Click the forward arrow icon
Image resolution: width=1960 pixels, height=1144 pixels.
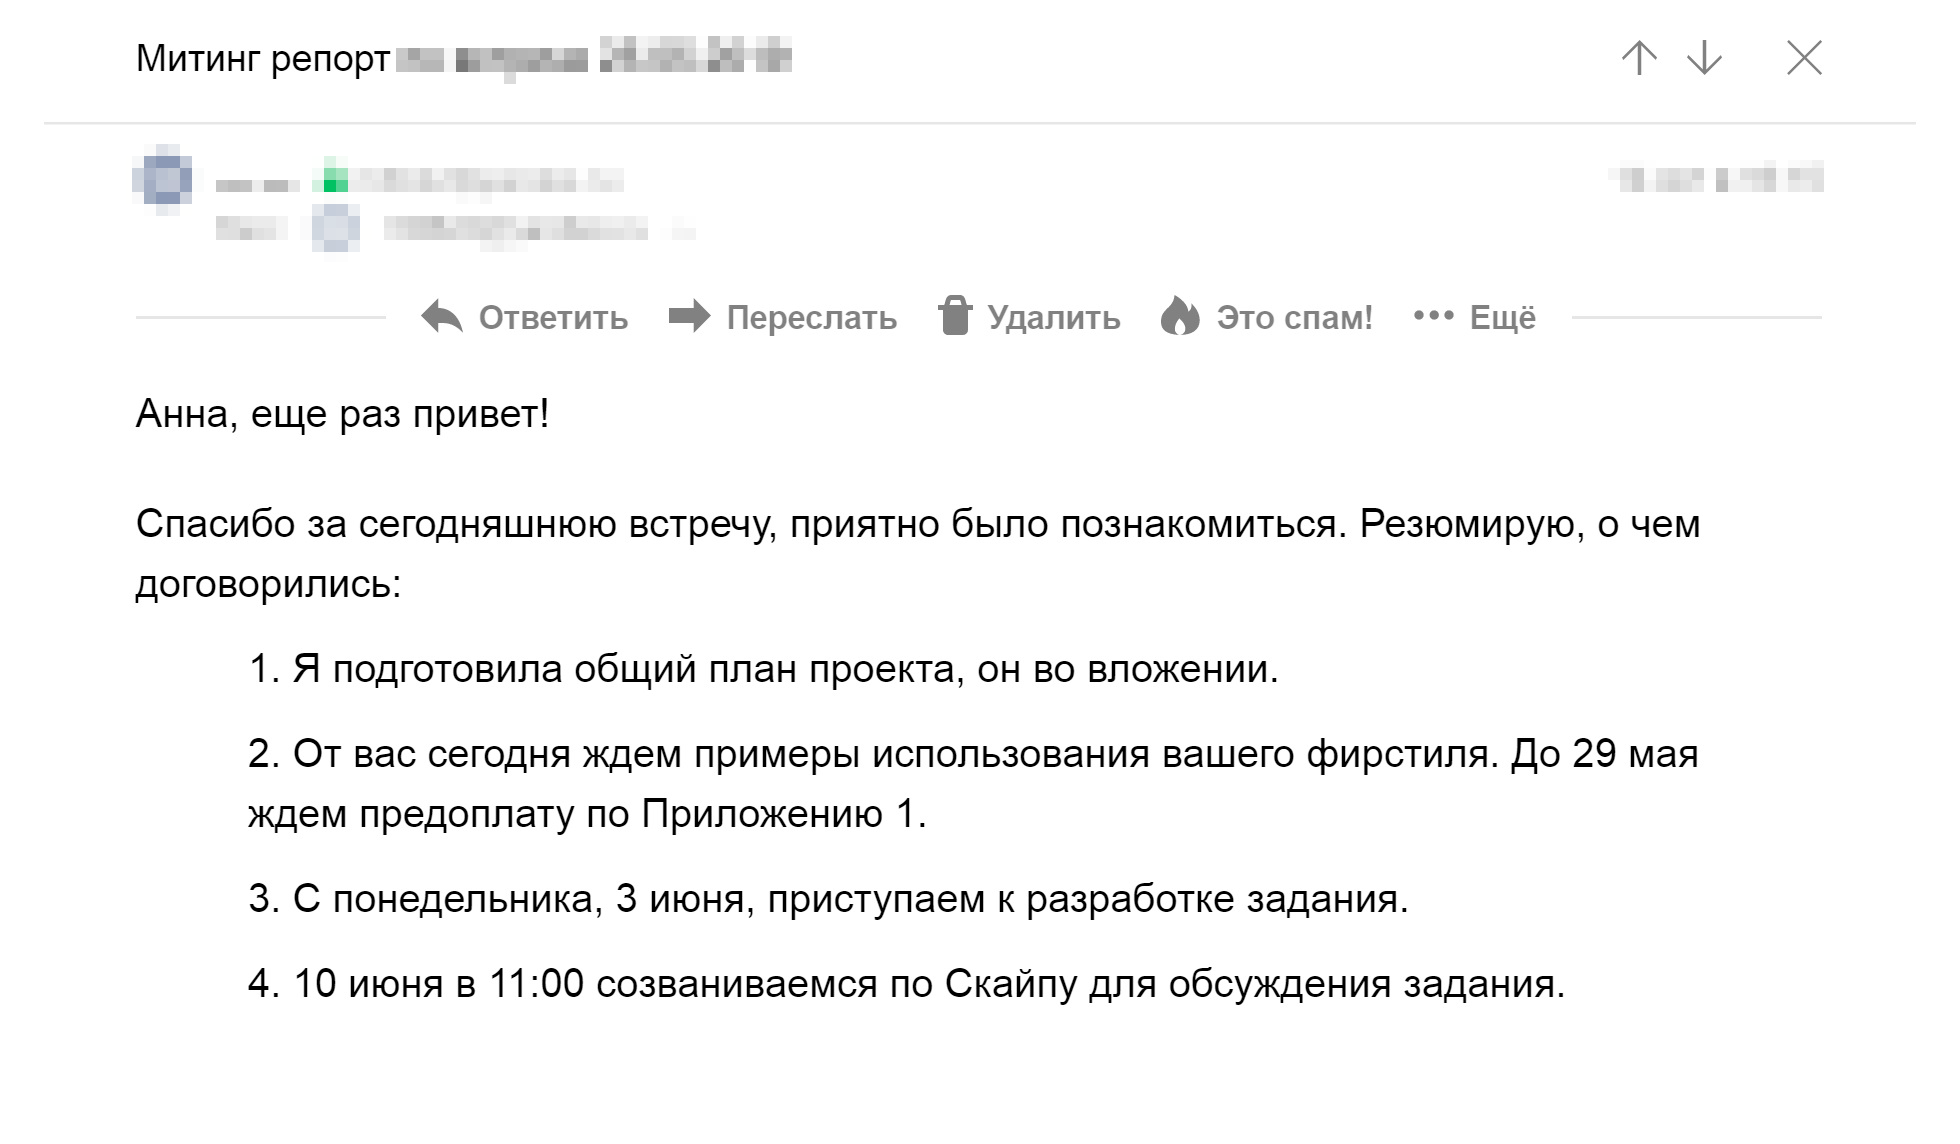[689, 316]
